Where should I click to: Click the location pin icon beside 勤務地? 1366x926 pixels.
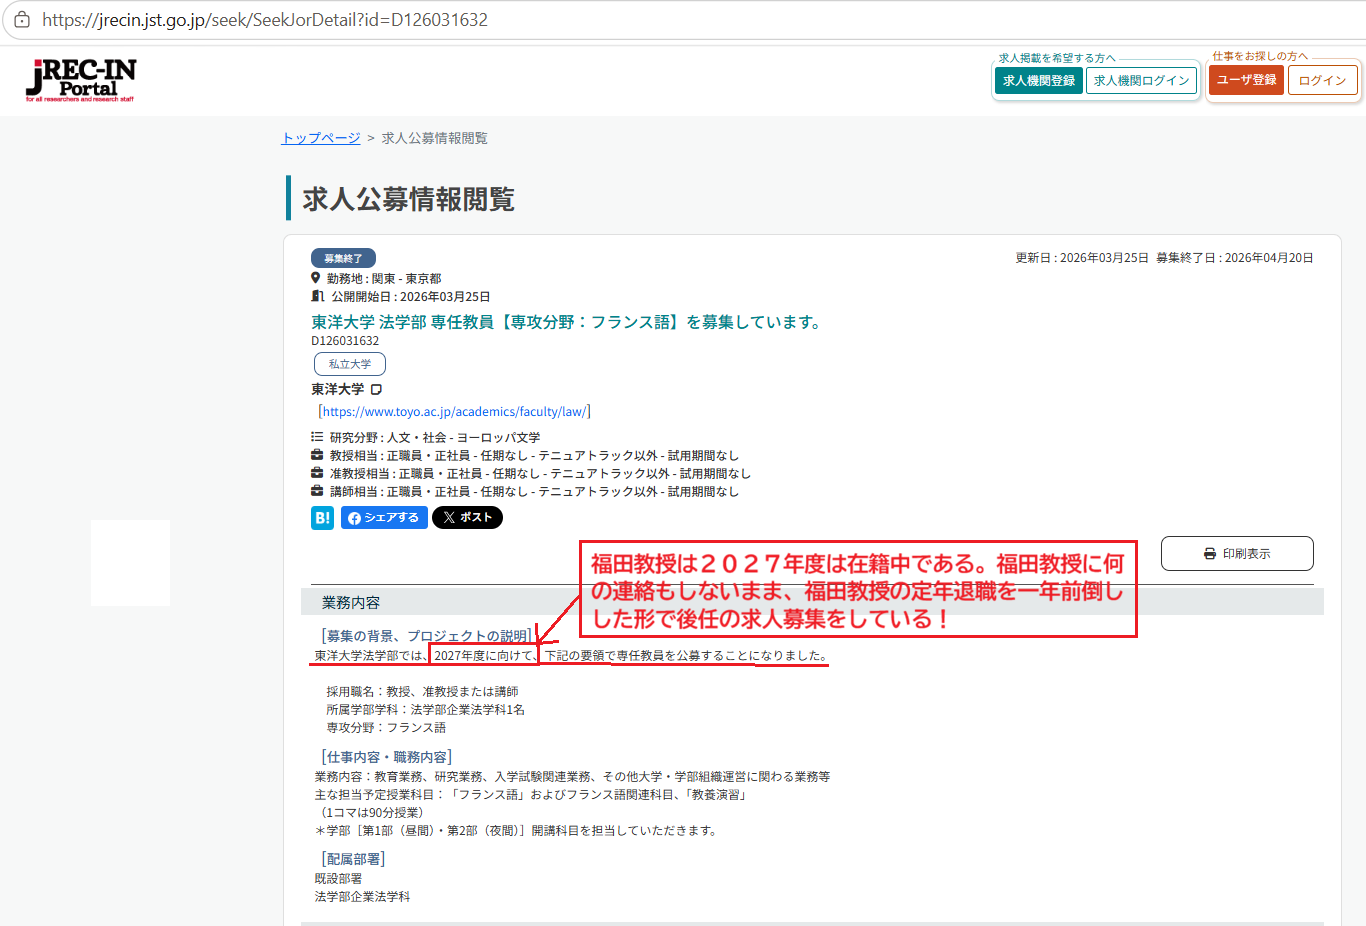316,278
